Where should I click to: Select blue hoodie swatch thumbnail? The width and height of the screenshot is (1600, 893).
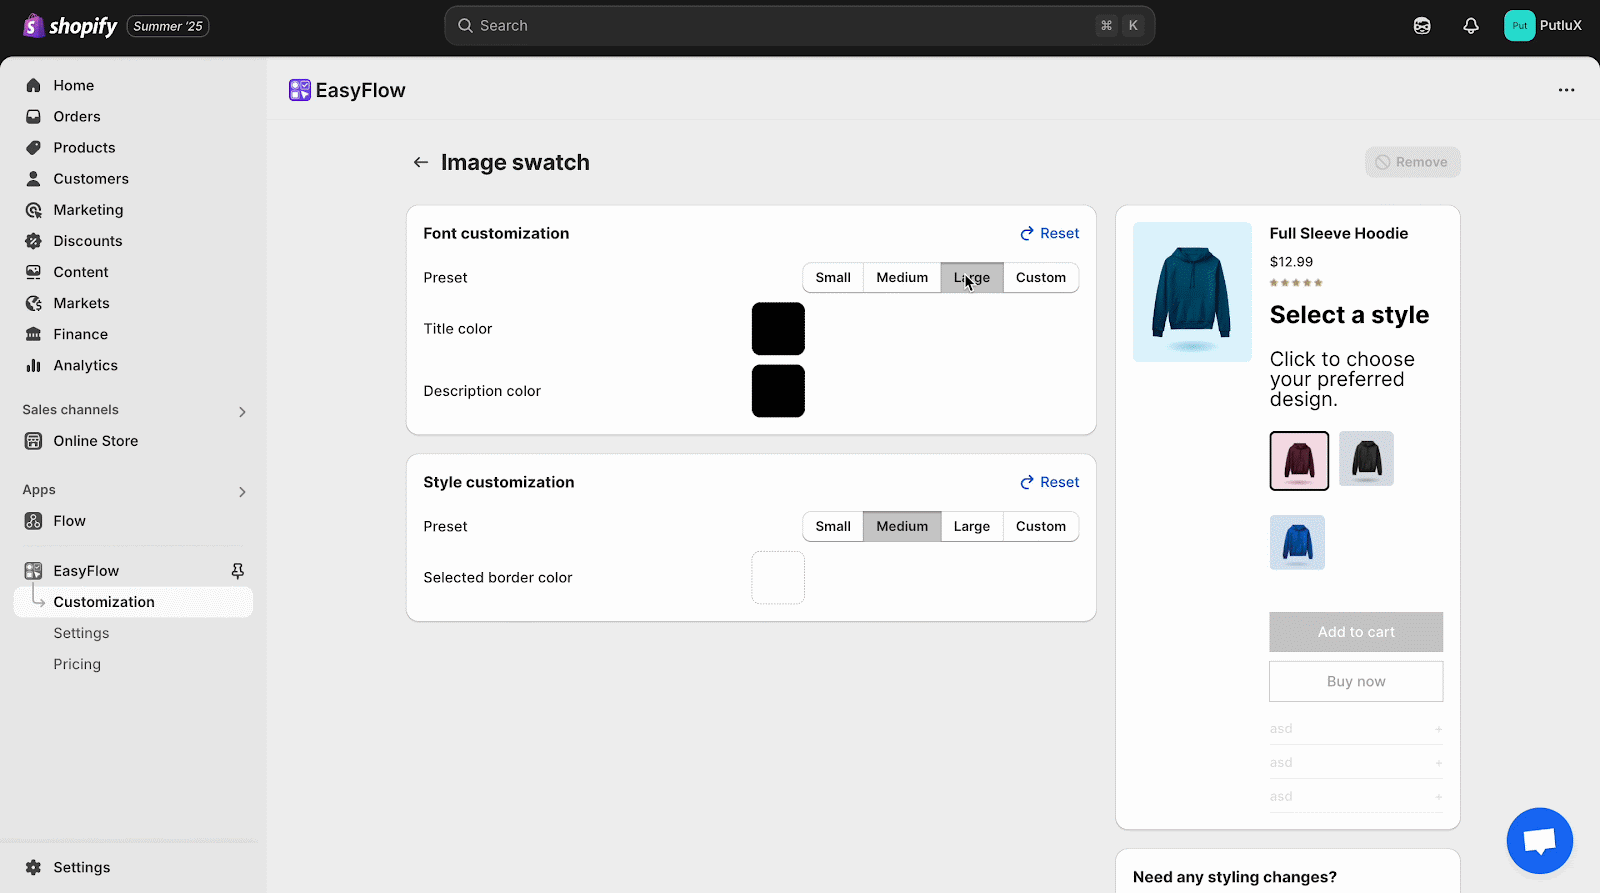tap(1297, 543)
